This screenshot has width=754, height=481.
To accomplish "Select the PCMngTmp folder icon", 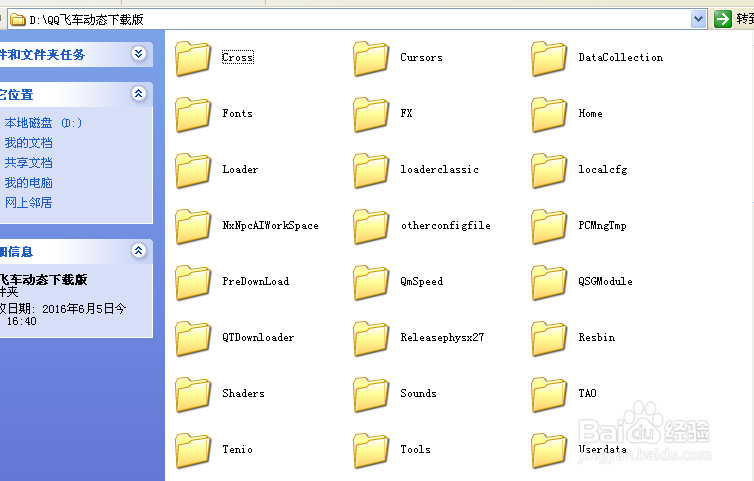I will 549,227.
